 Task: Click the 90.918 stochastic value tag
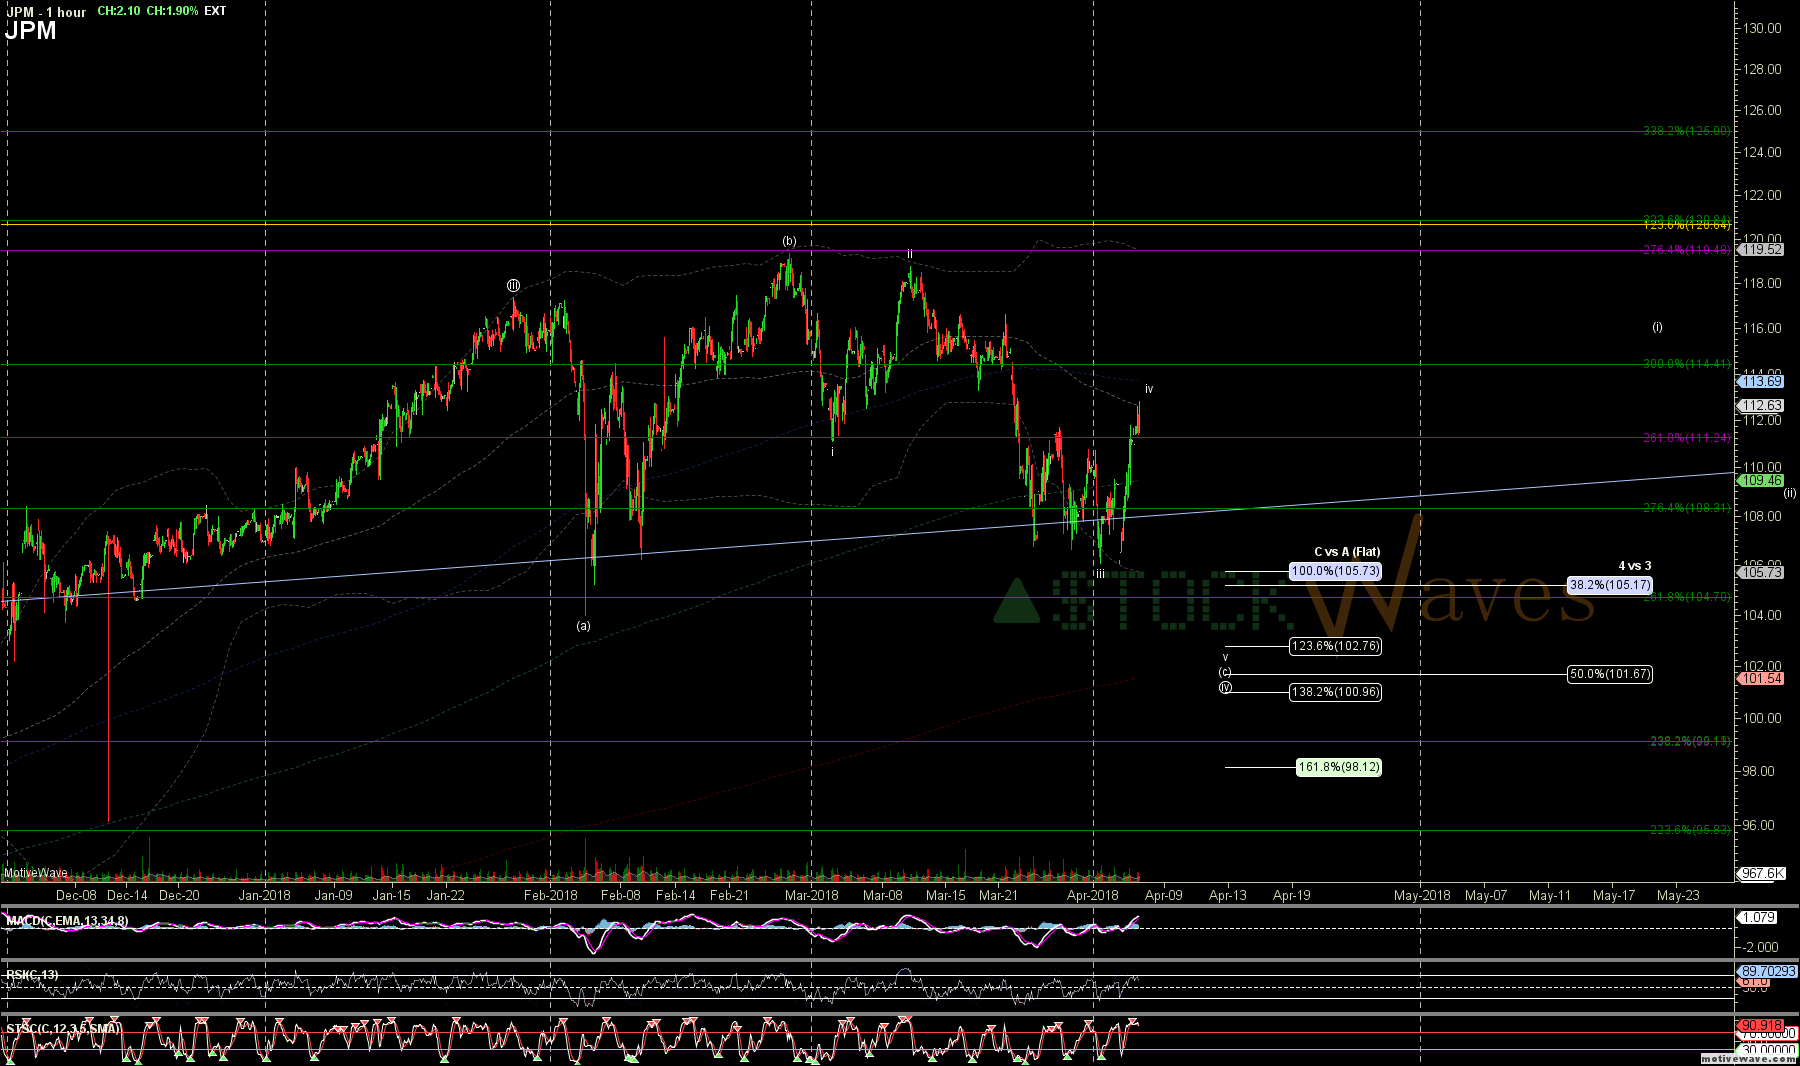click(x=1761, y=1025)
